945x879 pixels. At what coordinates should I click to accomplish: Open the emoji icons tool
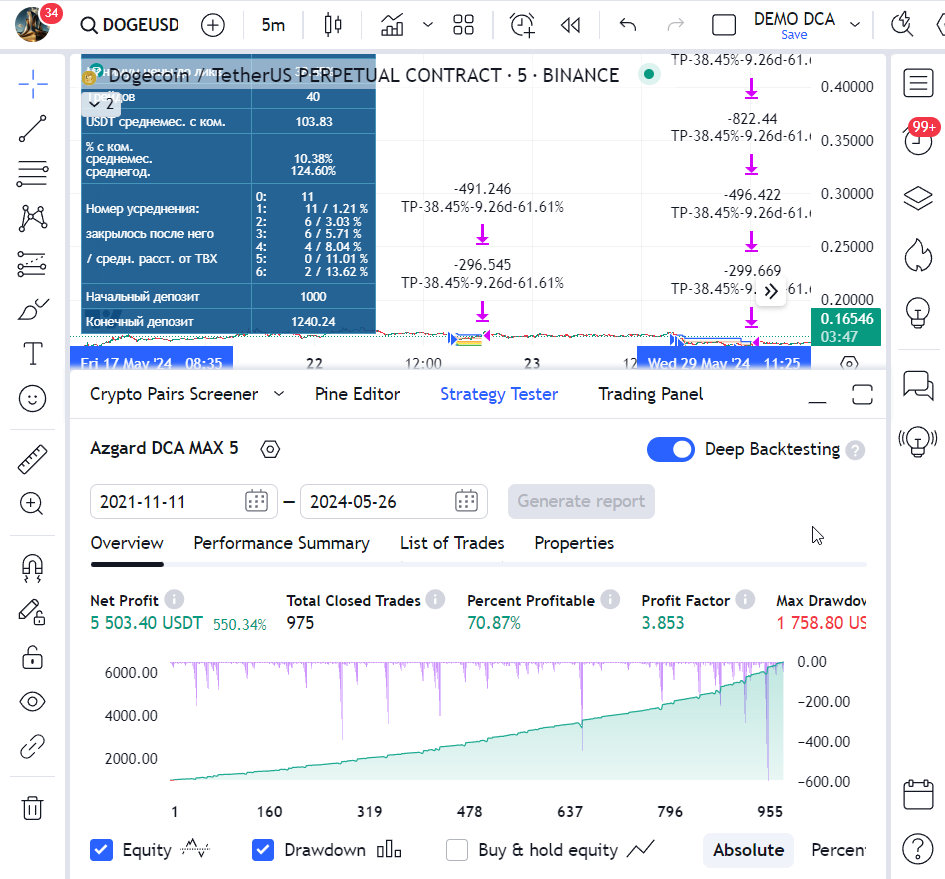point(33,399)
